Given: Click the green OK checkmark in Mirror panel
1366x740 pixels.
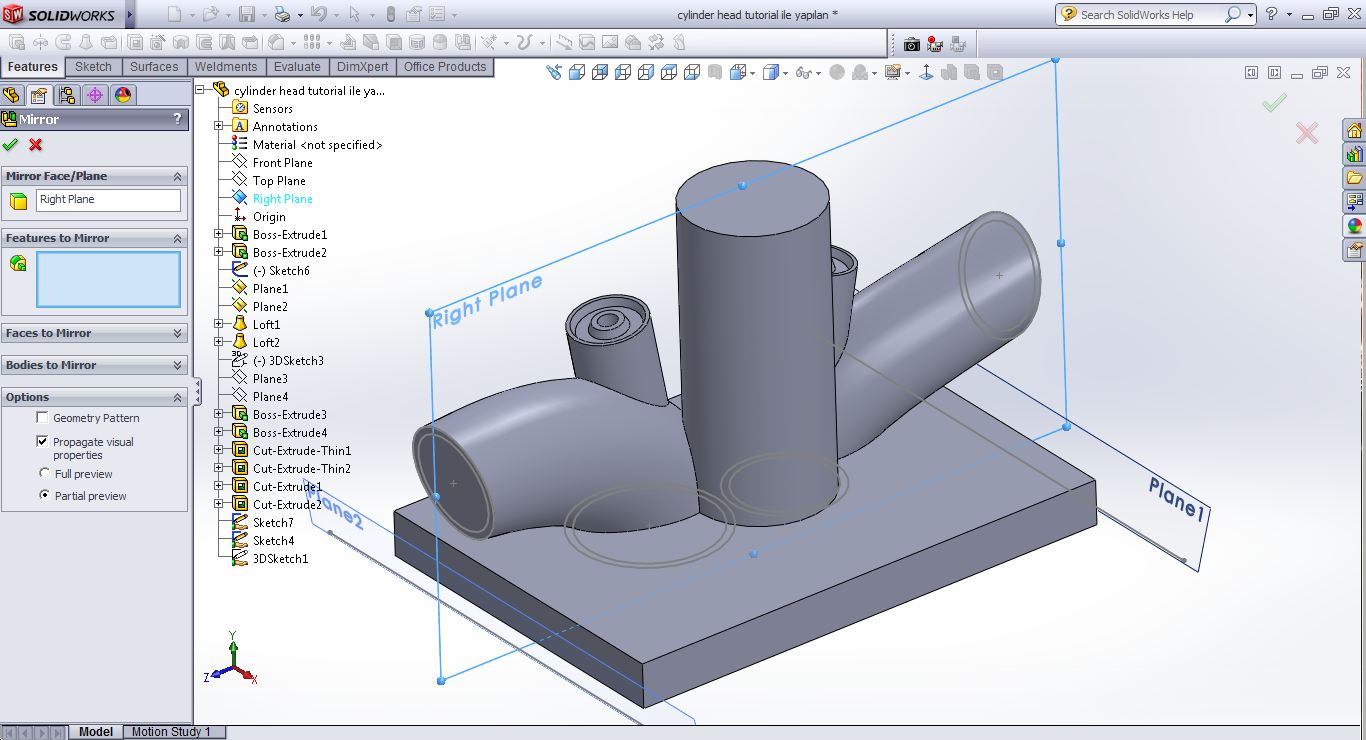Looking at the screenshot, I should pos(11,145).
